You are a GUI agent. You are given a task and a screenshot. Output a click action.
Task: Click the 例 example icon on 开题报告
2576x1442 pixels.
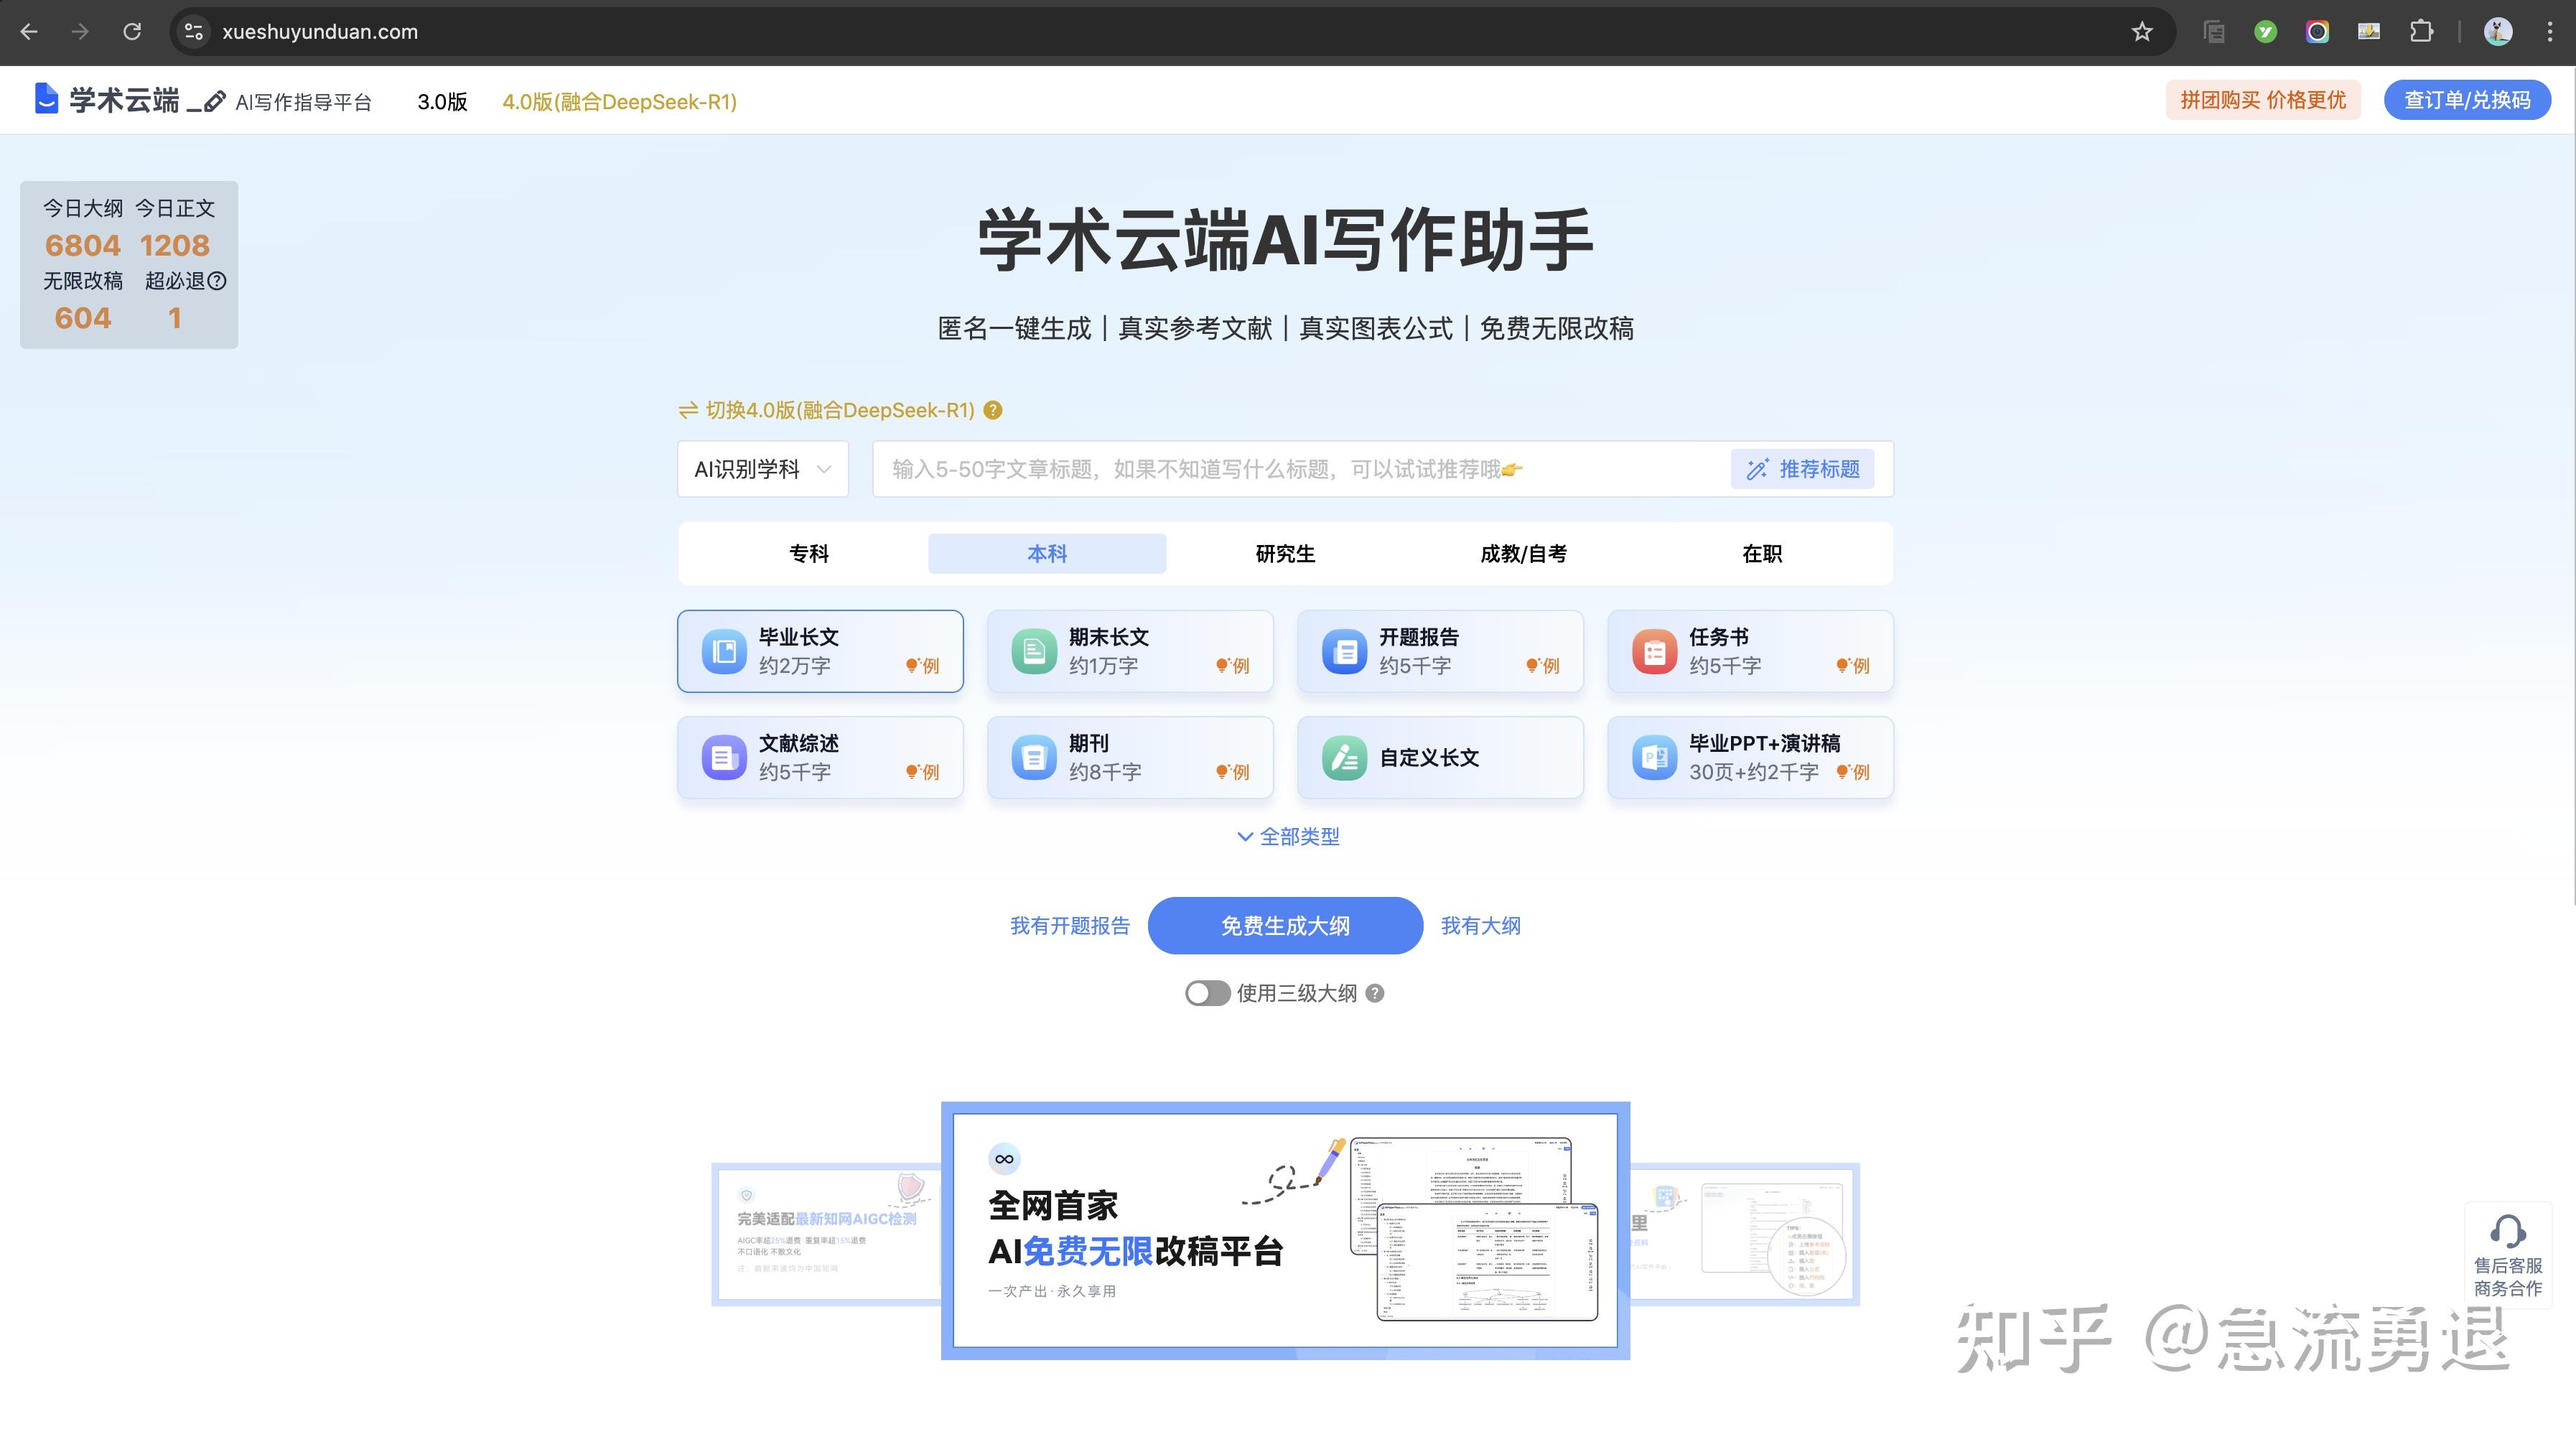point(1543,666)
